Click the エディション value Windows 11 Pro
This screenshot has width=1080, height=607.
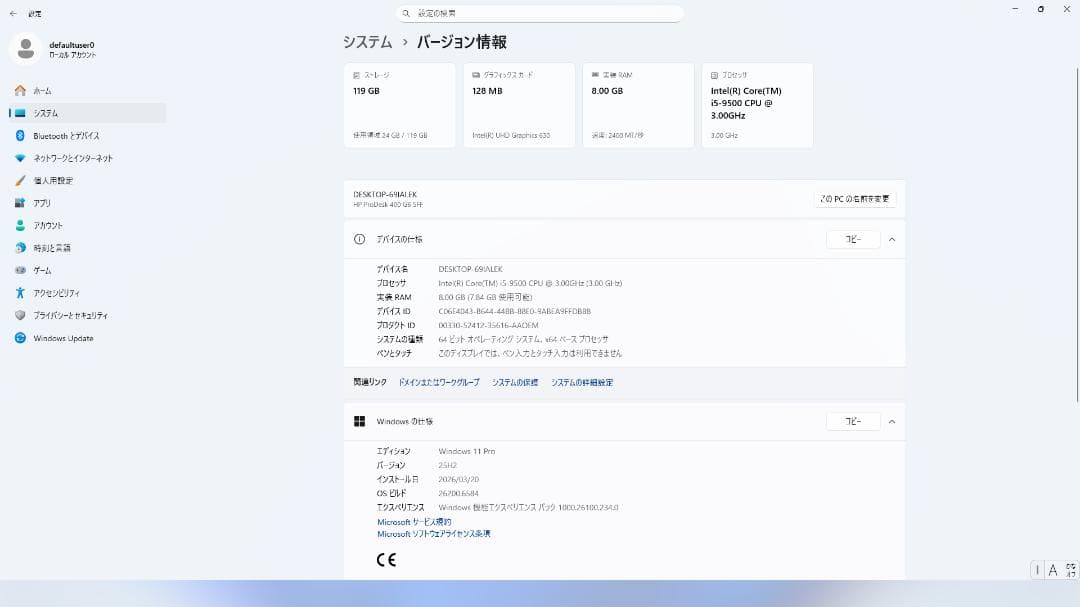click(466, 451)
